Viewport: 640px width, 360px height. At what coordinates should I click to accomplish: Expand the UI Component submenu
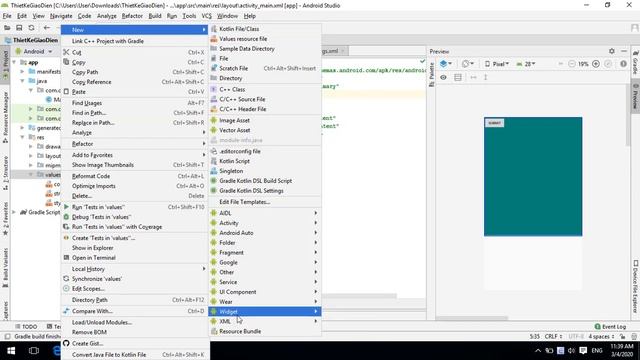pos(264,292)
